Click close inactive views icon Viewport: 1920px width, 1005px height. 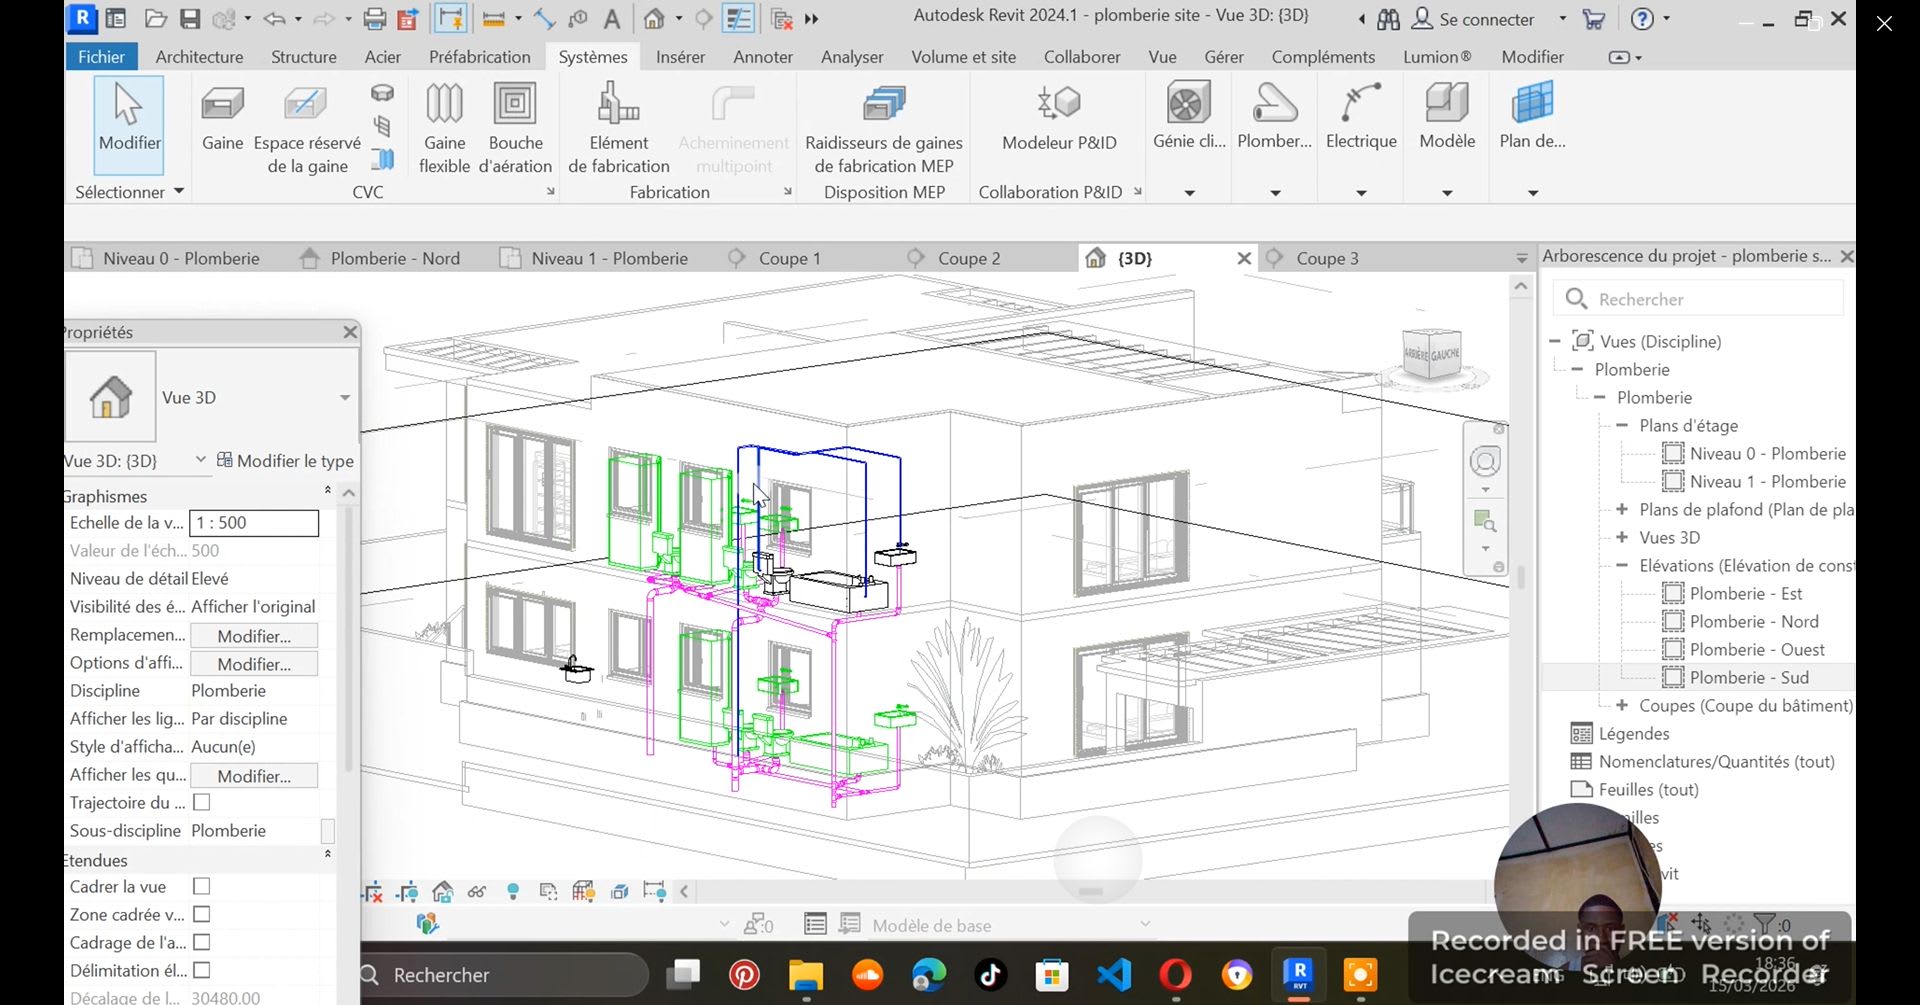[x=783, y=18]
